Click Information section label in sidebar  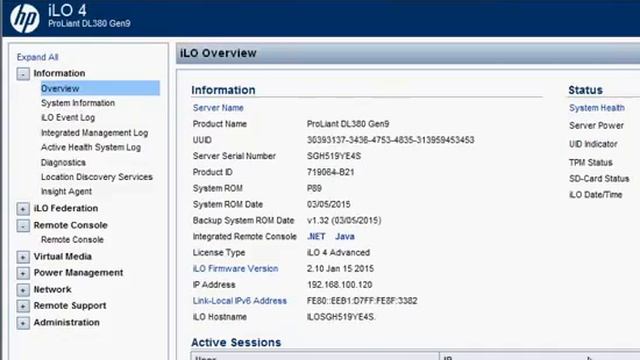(59, 73)
